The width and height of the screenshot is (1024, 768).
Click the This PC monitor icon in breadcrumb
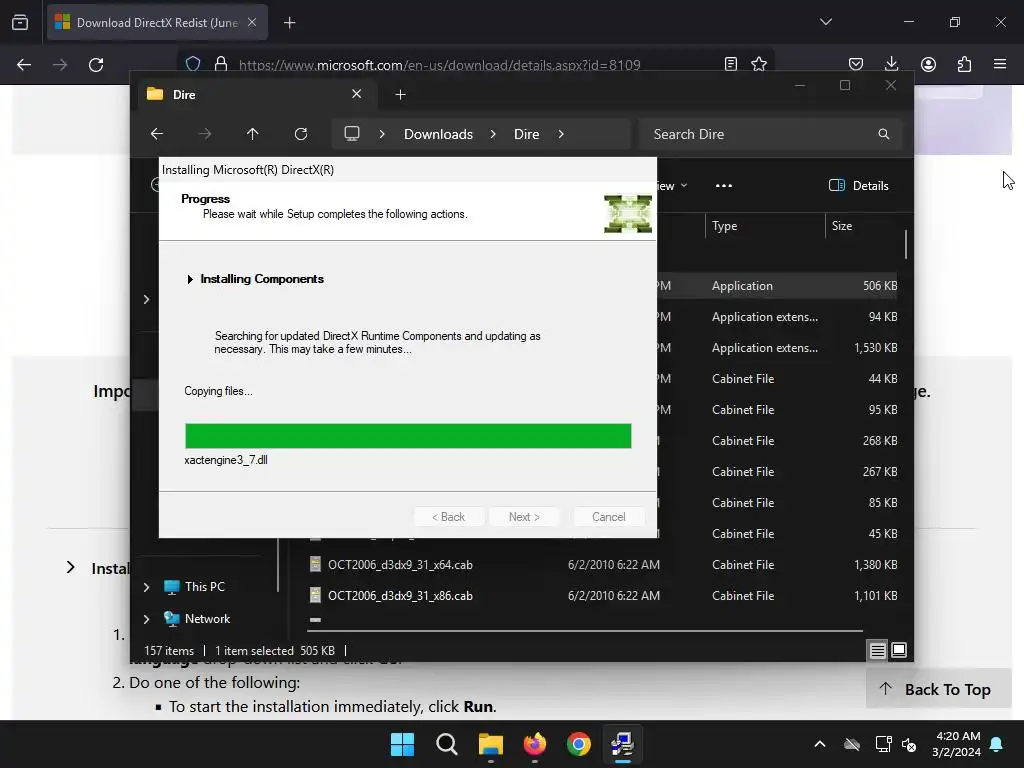[352, 134]
